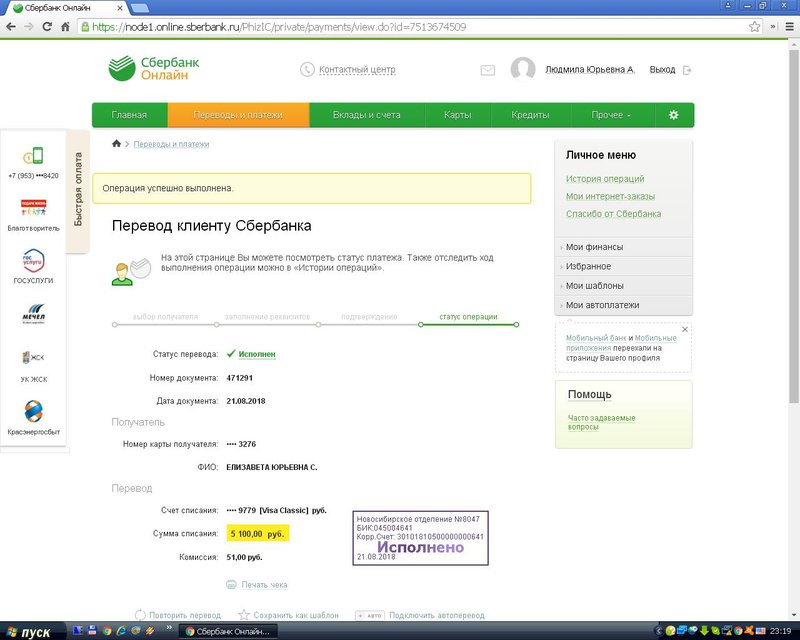Open the messages envelope icon
The height and width of the screenshot is (640, 800).
click(x=487, y=70)
